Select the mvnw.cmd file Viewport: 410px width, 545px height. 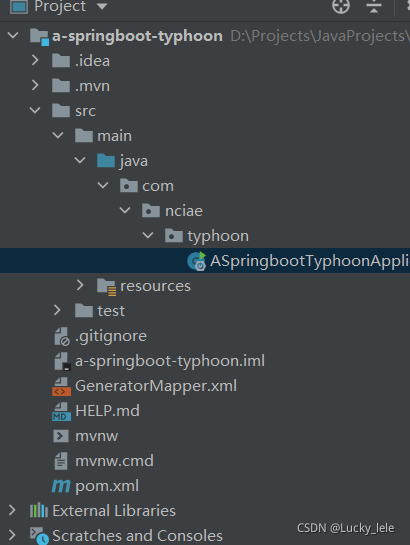[x=114, y=461]
